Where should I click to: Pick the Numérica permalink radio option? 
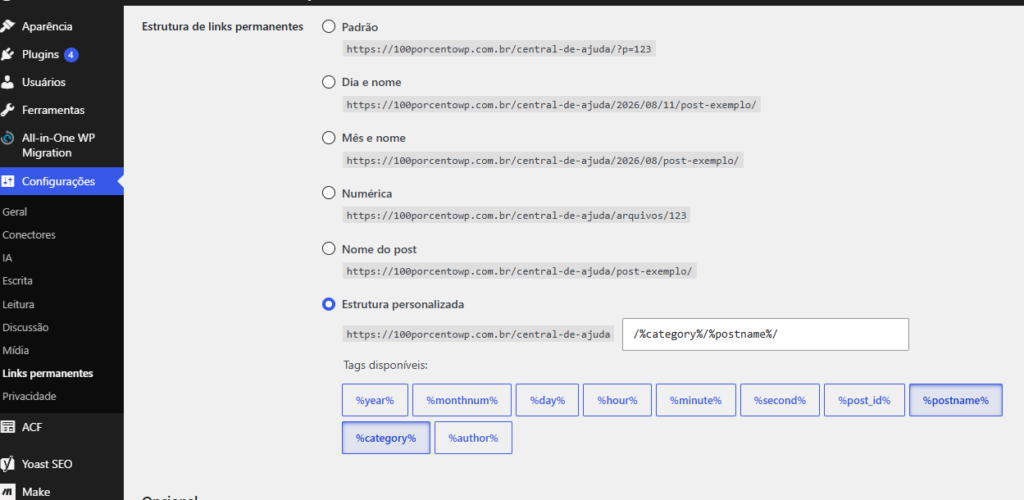328,193
